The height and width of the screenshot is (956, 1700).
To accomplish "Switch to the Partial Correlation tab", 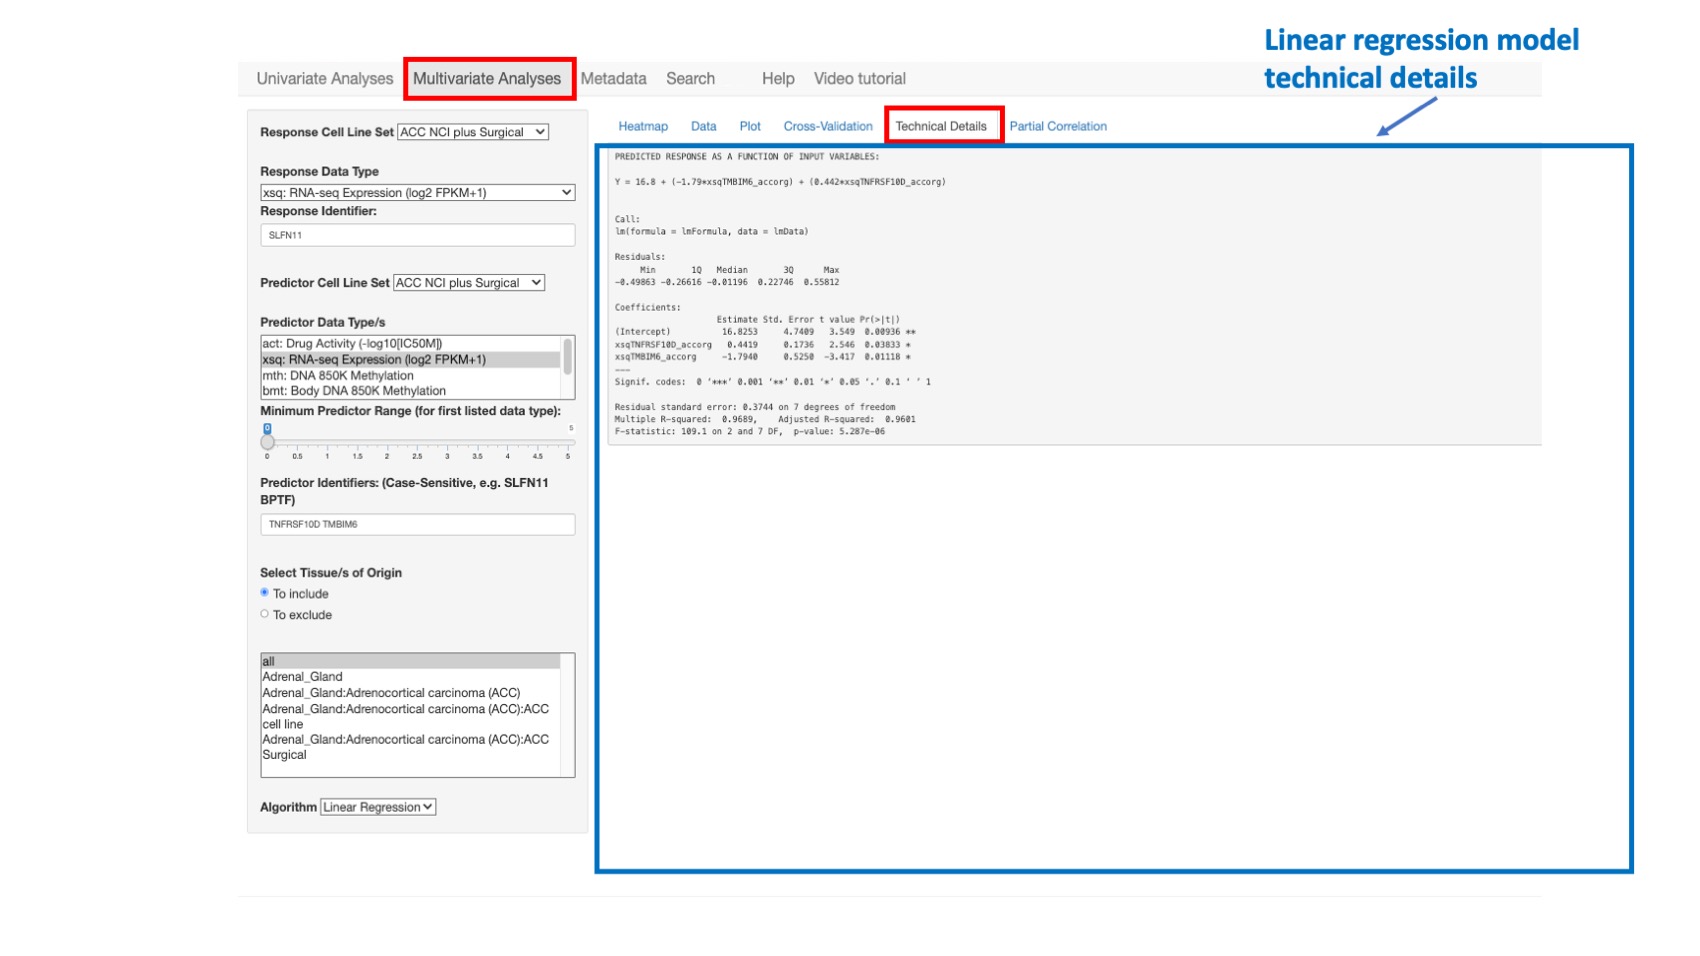I will (1058, 126).
